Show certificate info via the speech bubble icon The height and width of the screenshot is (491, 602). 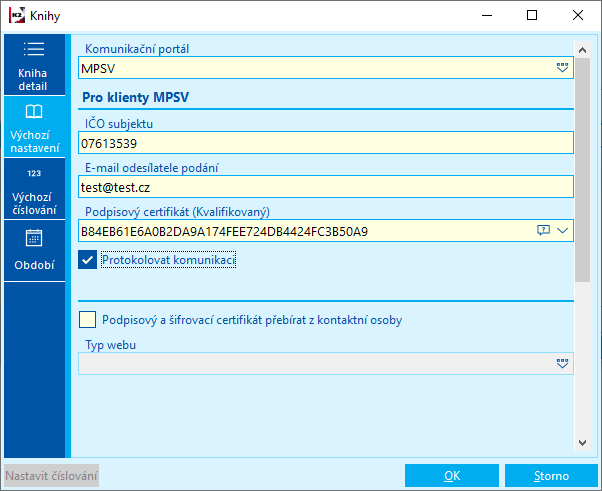coord(543,230)
